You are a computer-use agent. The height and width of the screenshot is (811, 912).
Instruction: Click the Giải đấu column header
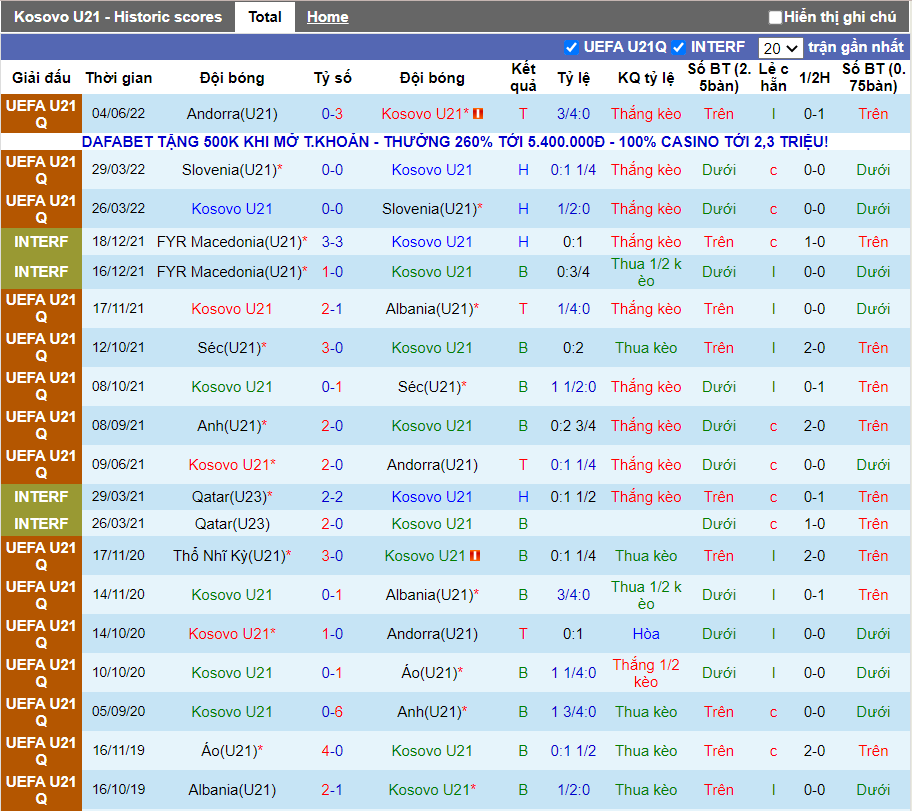[x=41, y=77]
